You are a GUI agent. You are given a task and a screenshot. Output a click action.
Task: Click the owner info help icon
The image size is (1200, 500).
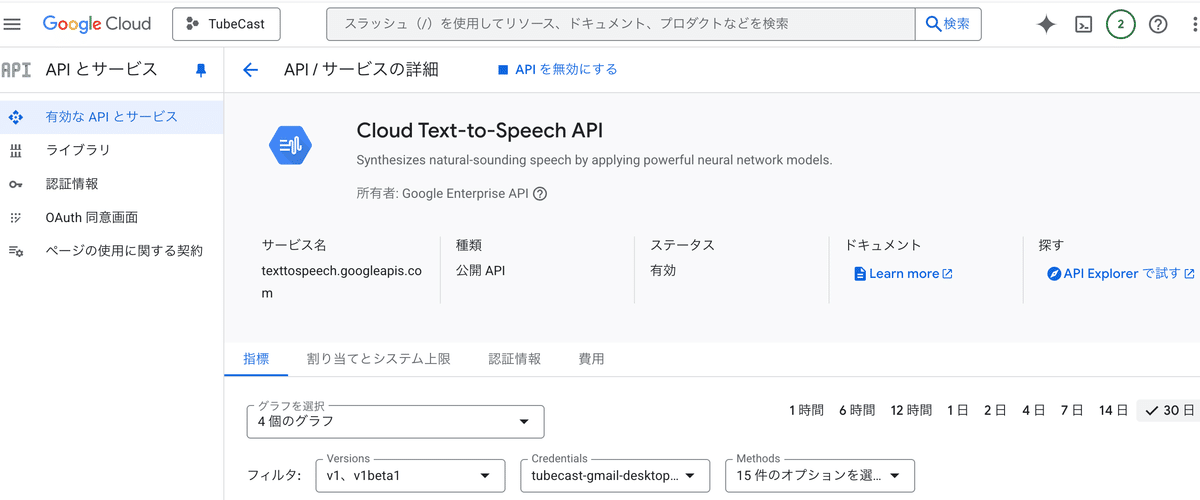point(540,194)
